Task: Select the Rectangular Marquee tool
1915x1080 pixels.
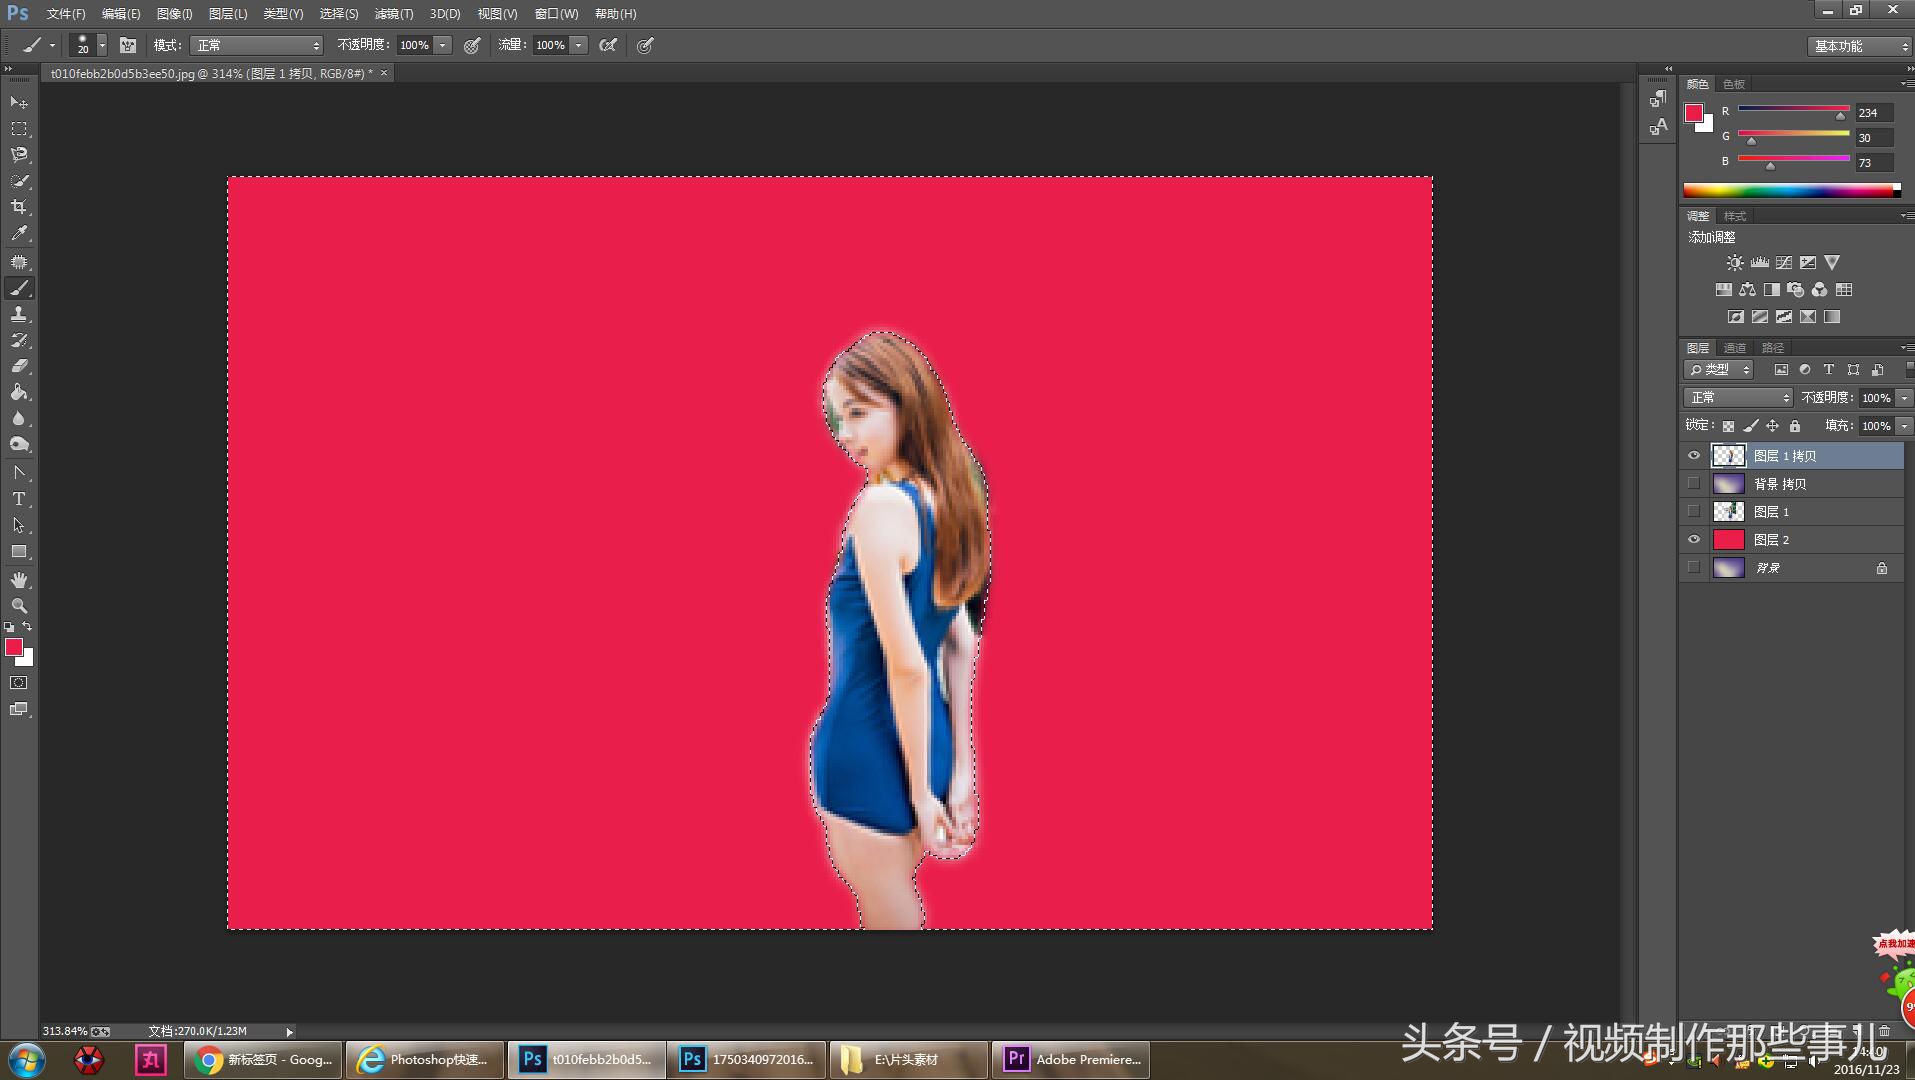Action: coord(19,129)
